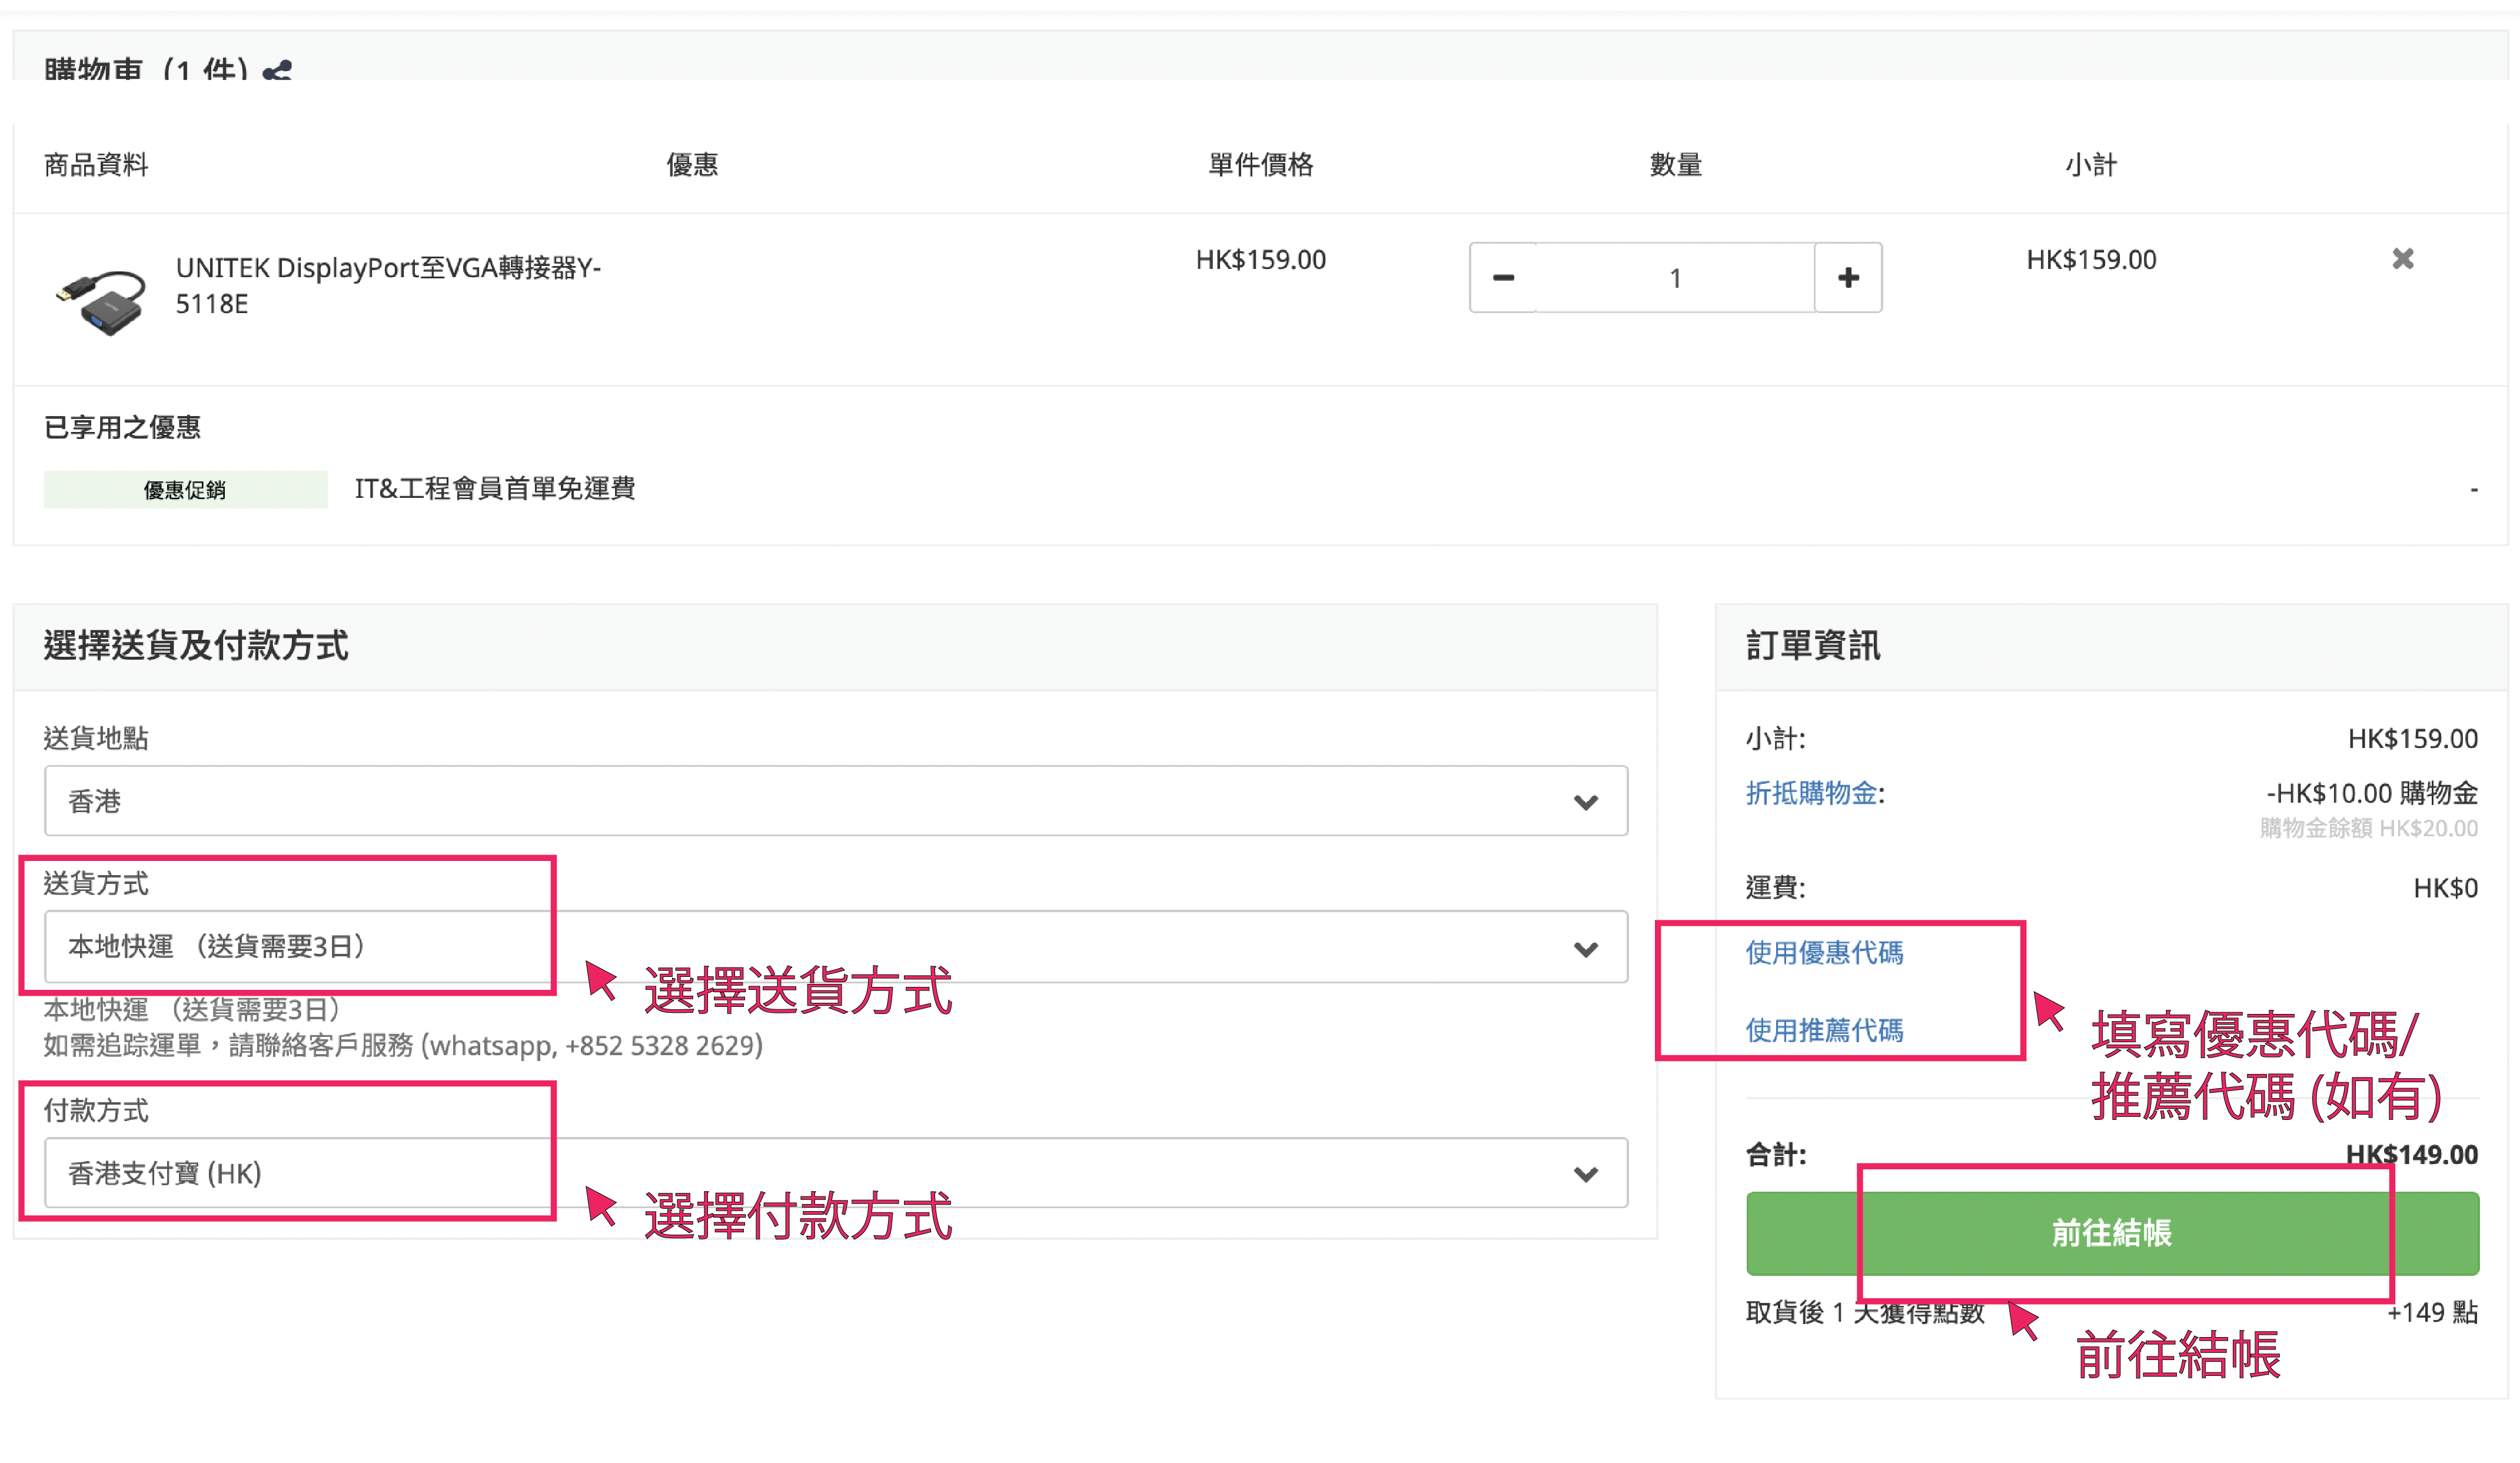Click the 購物車 cart section heading
Viewport: 2520px width, 1463px height.
[145, 69]
